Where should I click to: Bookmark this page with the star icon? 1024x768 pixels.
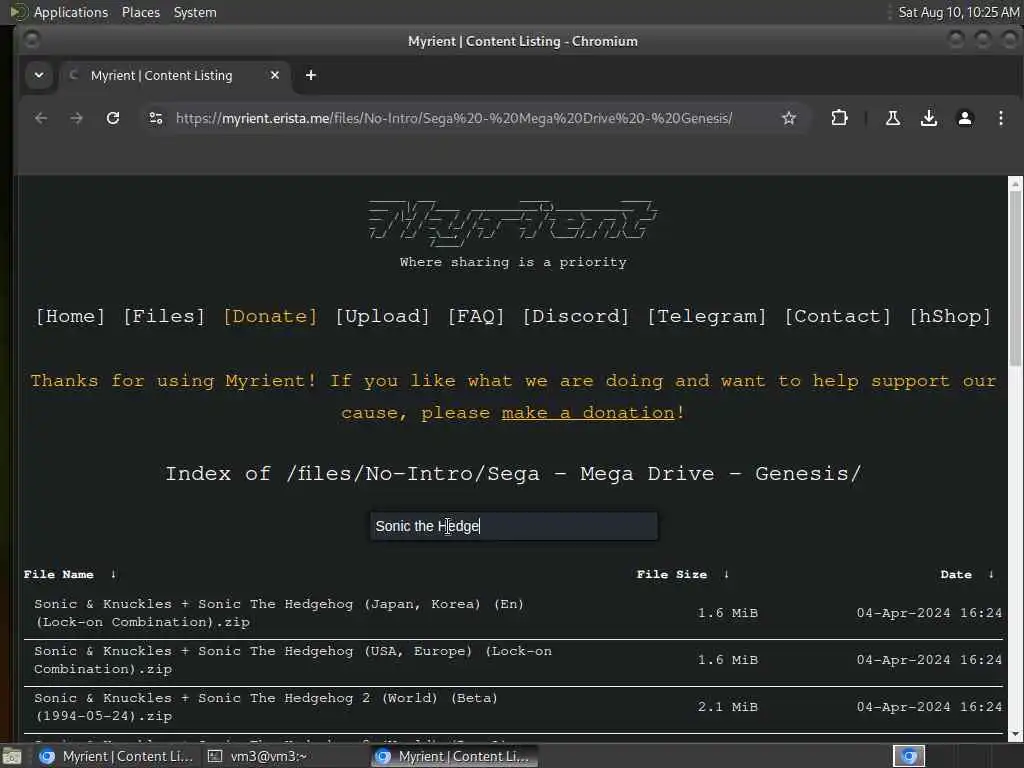789,118
